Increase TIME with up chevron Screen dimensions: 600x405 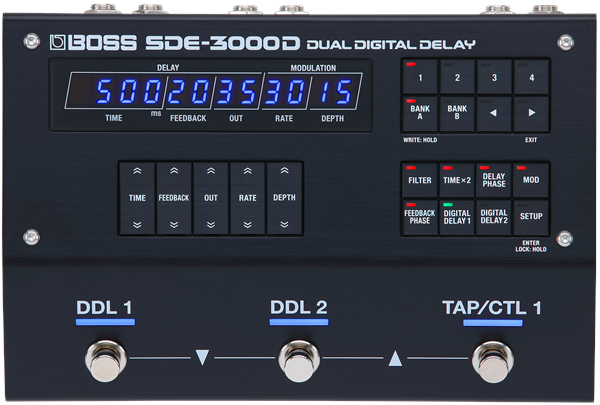coord(137,171)
